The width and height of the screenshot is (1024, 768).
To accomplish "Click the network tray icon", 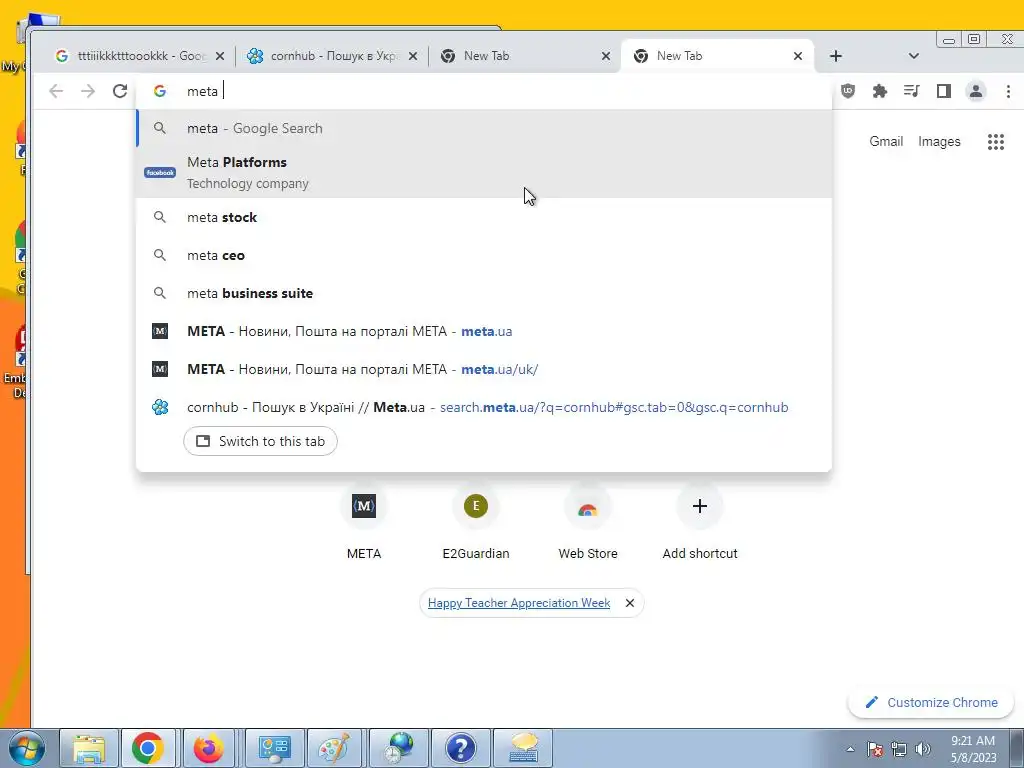I will click(x=899, y=749).
